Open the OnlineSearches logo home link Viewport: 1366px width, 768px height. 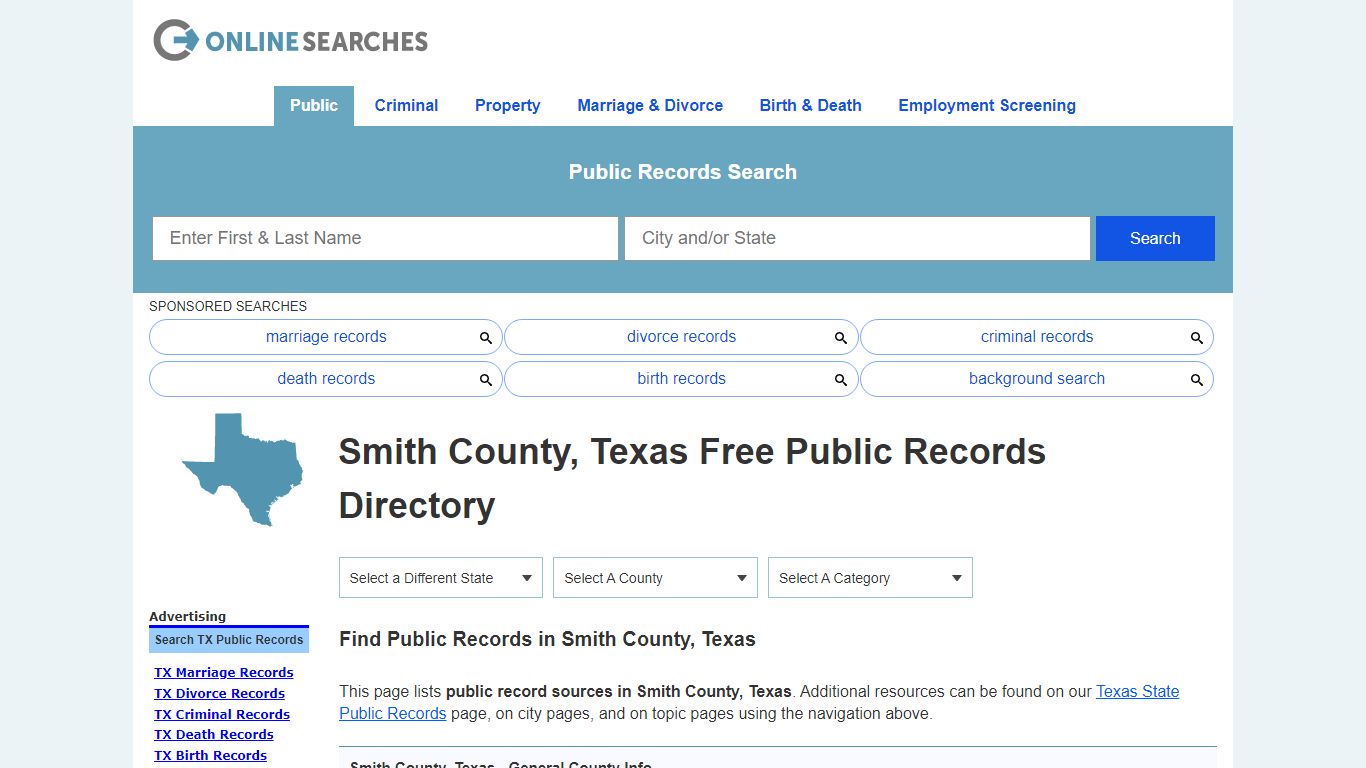click(x=290, y=40)
